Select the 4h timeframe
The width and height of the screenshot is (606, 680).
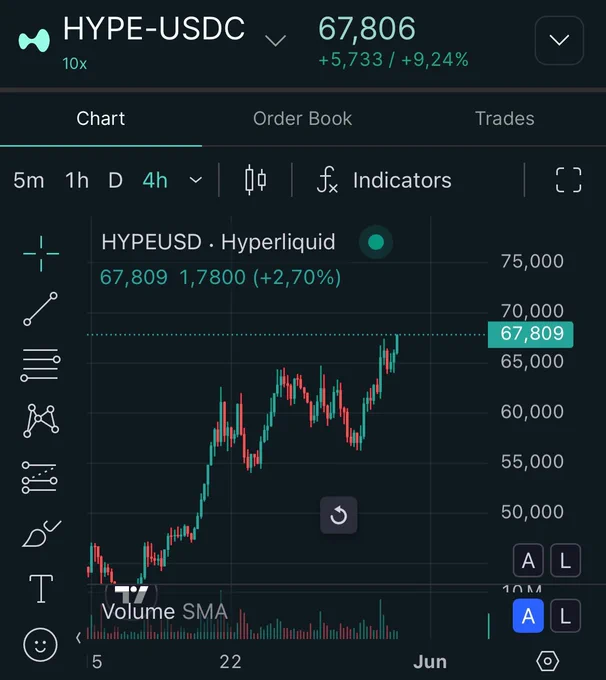tap(155, 180)
